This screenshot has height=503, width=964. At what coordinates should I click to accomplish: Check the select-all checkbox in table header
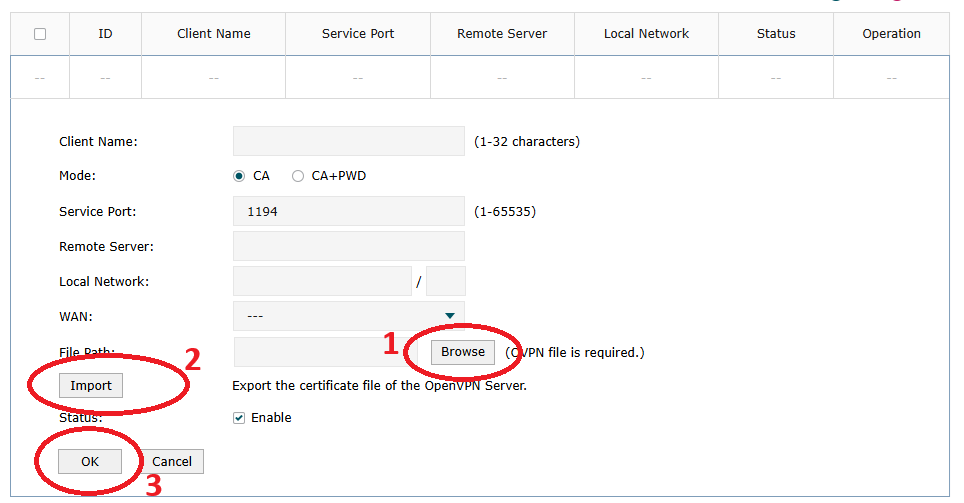(40, 34)
